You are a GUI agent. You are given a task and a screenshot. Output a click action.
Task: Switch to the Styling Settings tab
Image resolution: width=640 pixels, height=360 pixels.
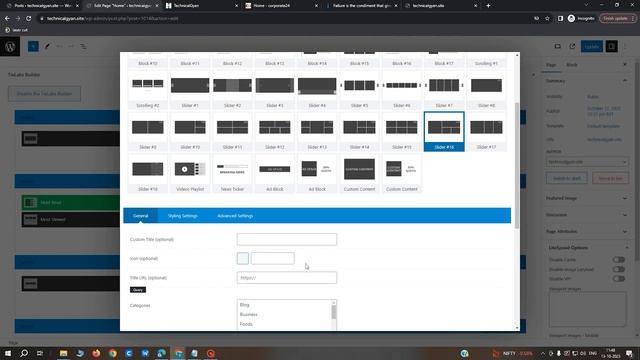tap(182, 216)
